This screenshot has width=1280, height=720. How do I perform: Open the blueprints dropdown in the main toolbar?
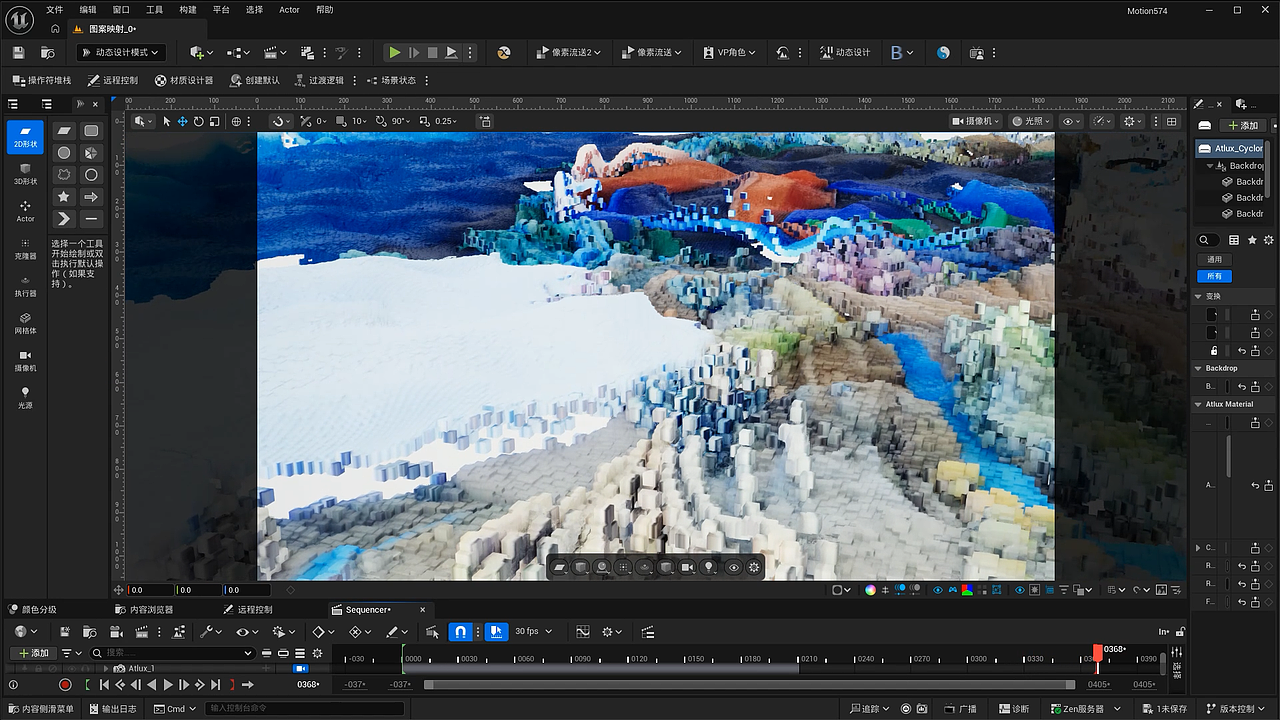(x=238, y=52)
